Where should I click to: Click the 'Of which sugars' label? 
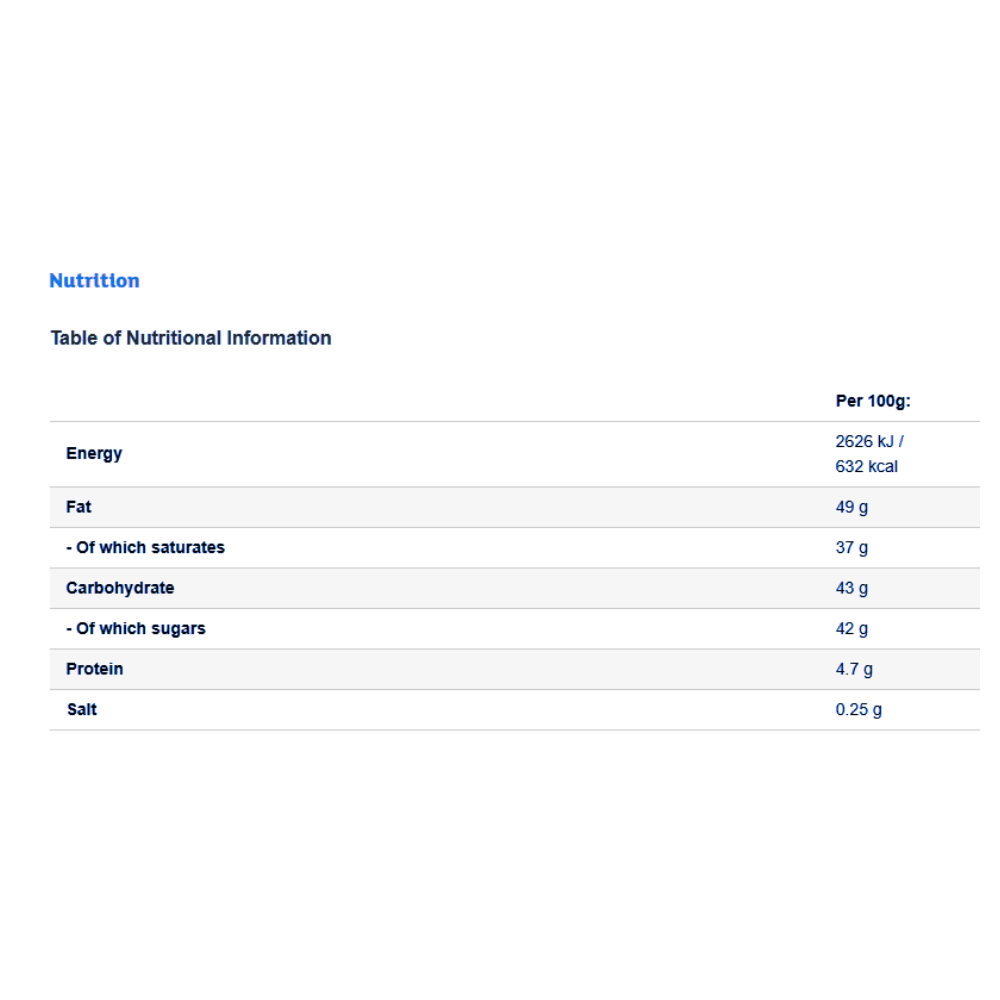136,629
